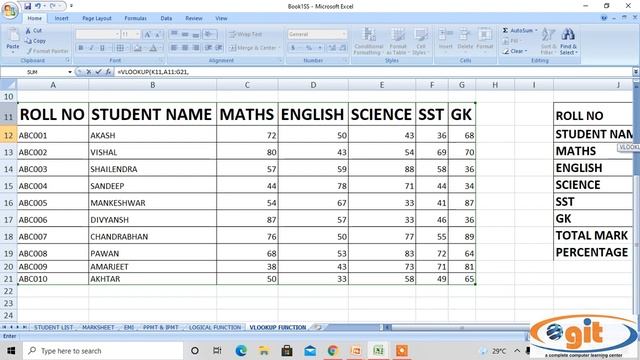Switch to the Formulas tab
This screenshot has width=640, height=360.
pos(135,18)
